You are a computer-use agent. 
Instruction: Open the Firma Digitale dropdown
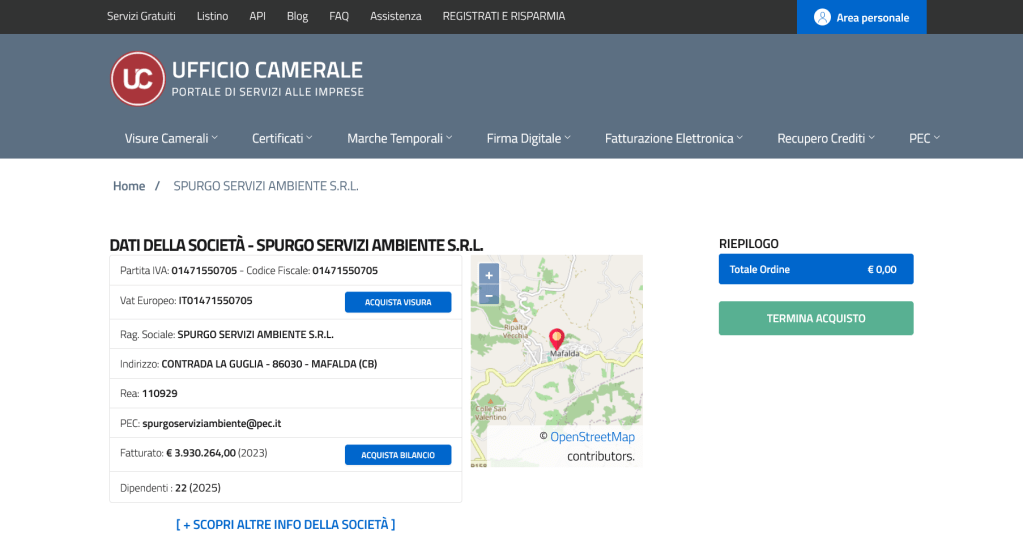click(528, 138)
